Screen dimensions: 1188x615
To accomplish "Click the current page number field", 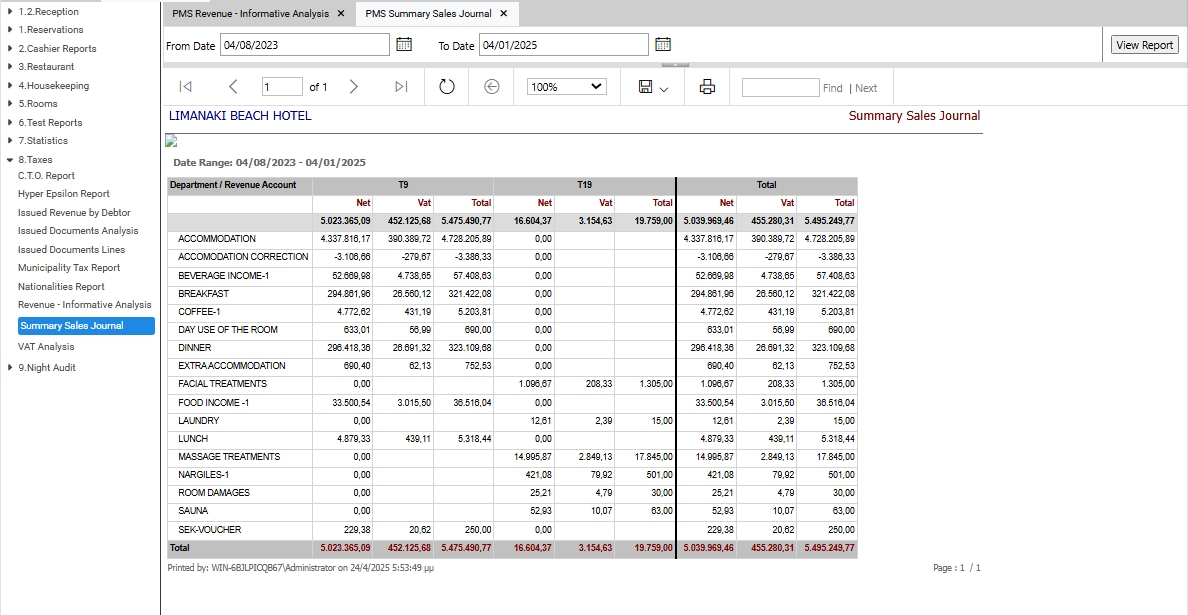I will pyautogui.click(x=282, y=87).
